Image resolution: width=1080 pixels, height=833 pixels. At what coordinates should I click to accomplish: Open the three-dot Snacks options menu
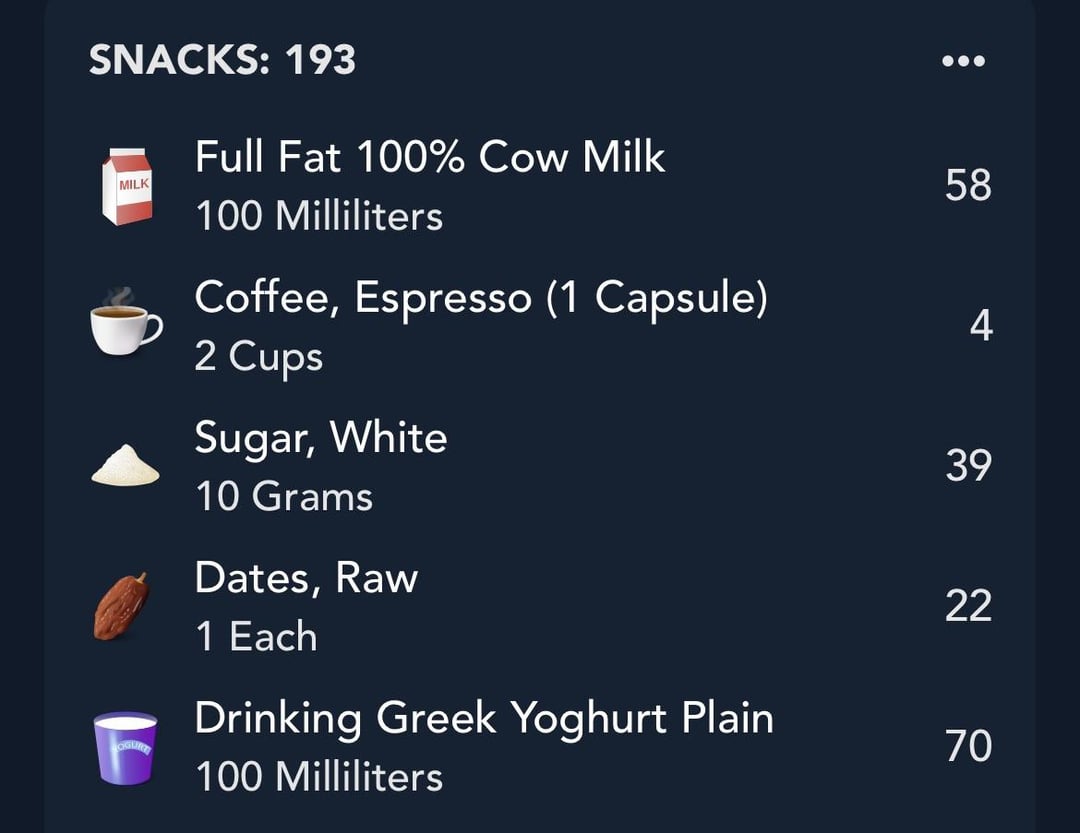point(963,61)
